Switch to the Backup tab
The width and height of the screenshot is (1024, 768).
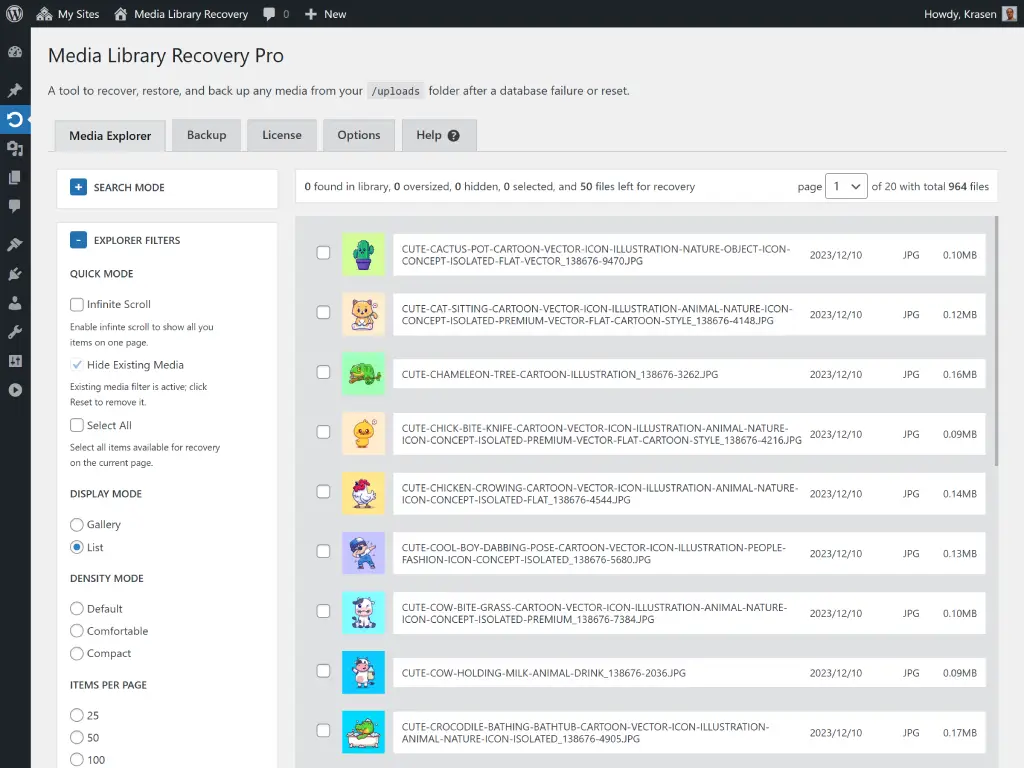(x=206, y=134)
